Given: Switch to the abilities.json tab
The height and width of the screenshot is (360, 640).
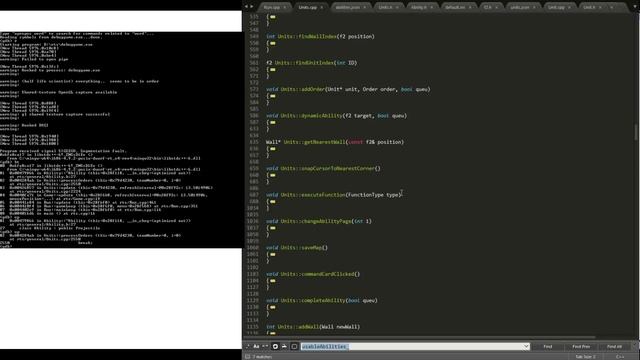Looking at the screenshot, I should click(347, 7).
